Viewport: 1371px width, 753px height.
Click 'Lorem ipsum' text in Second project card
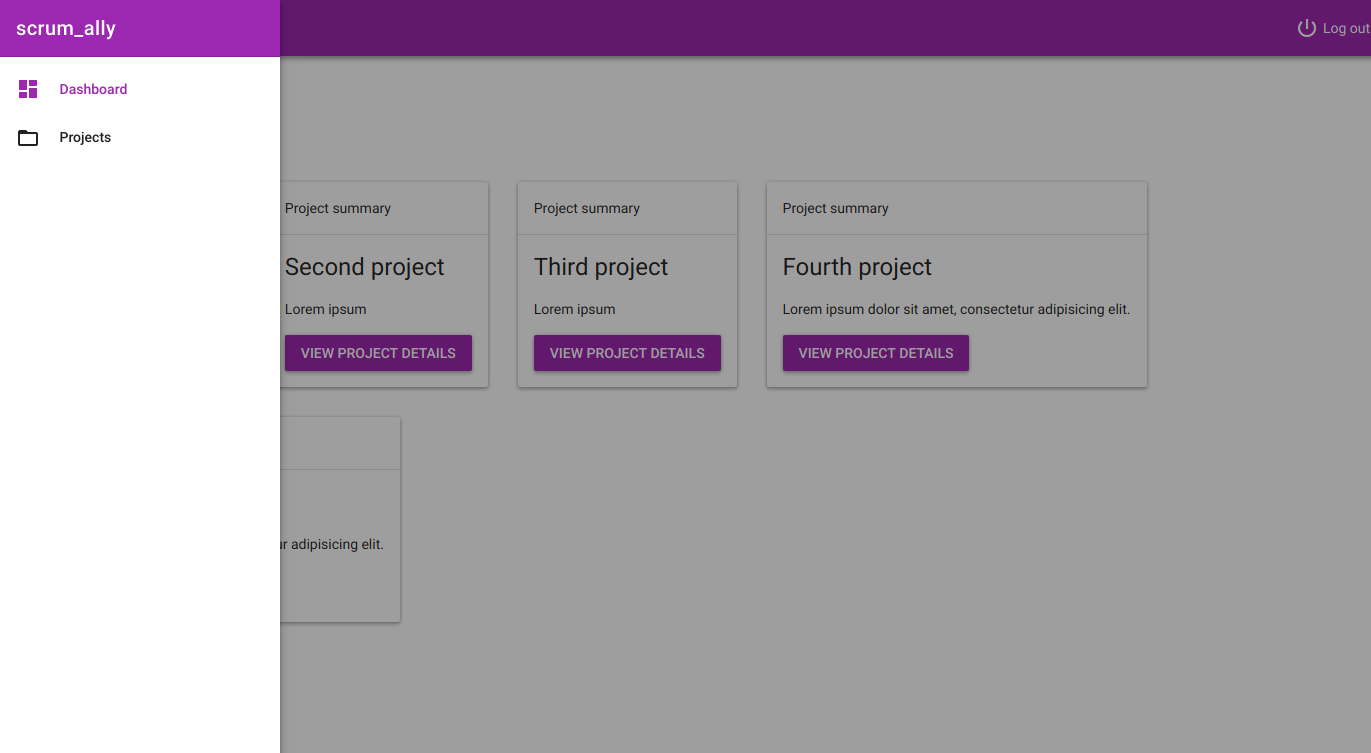click(x=326, y=309)
